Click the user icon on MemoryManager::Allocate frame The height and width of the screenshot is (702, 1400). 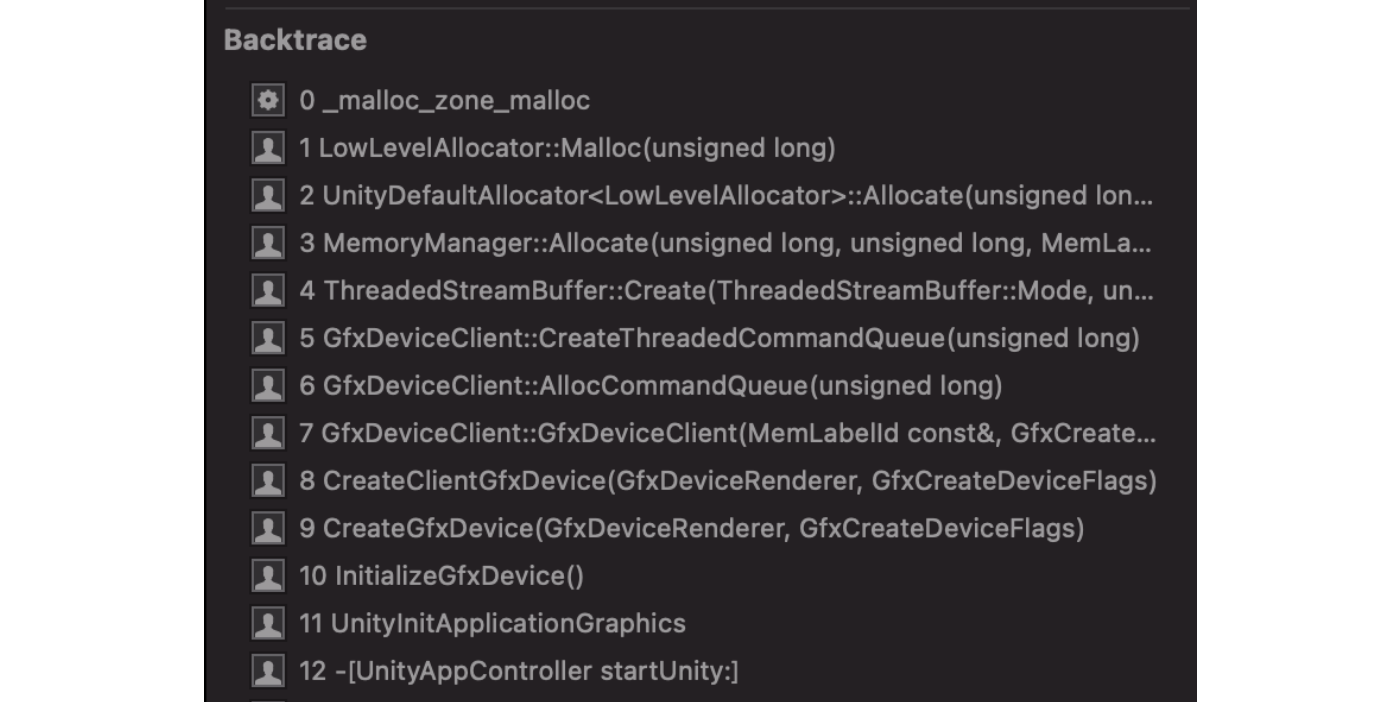click(267, 243)
